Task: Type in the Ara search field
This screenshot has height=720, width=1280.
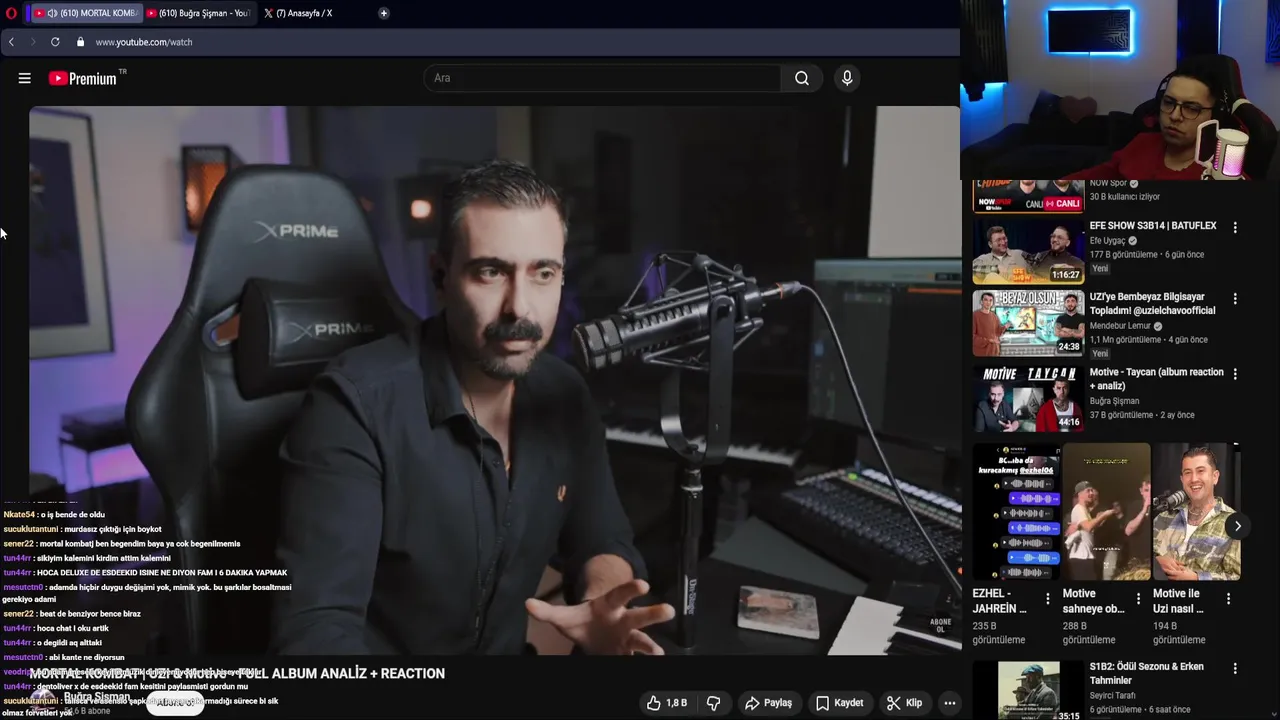Action: [604, 78]
